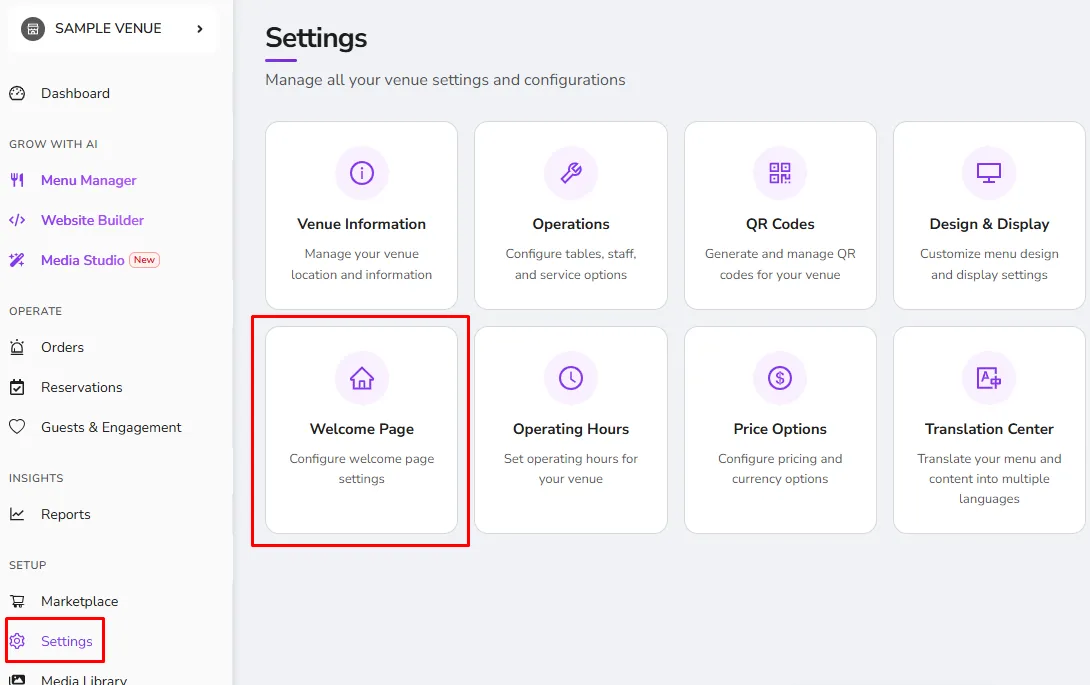Click the Price Options dollar icon
Screen dimensions: 1090x685
click(780, 378)
